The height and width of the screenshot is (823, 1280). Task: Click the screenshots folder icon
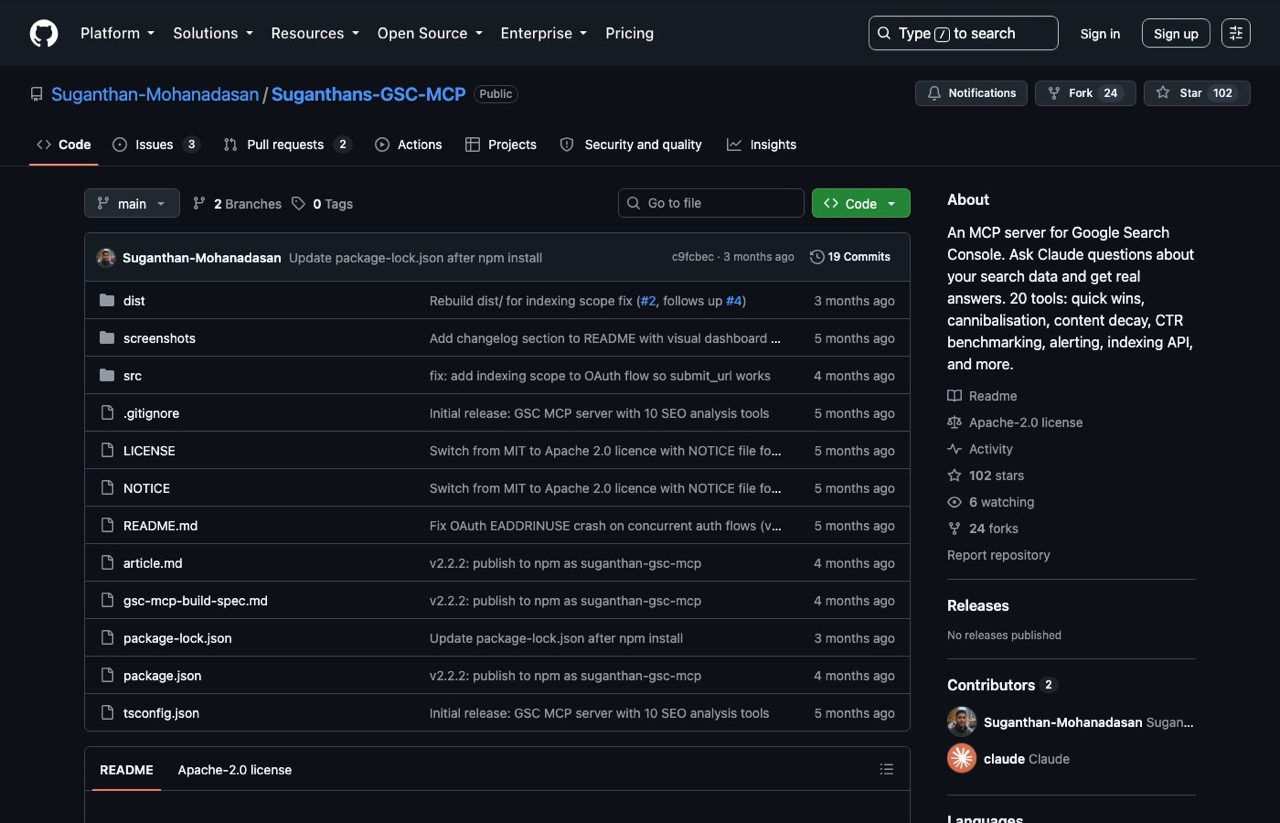(107, 338)
